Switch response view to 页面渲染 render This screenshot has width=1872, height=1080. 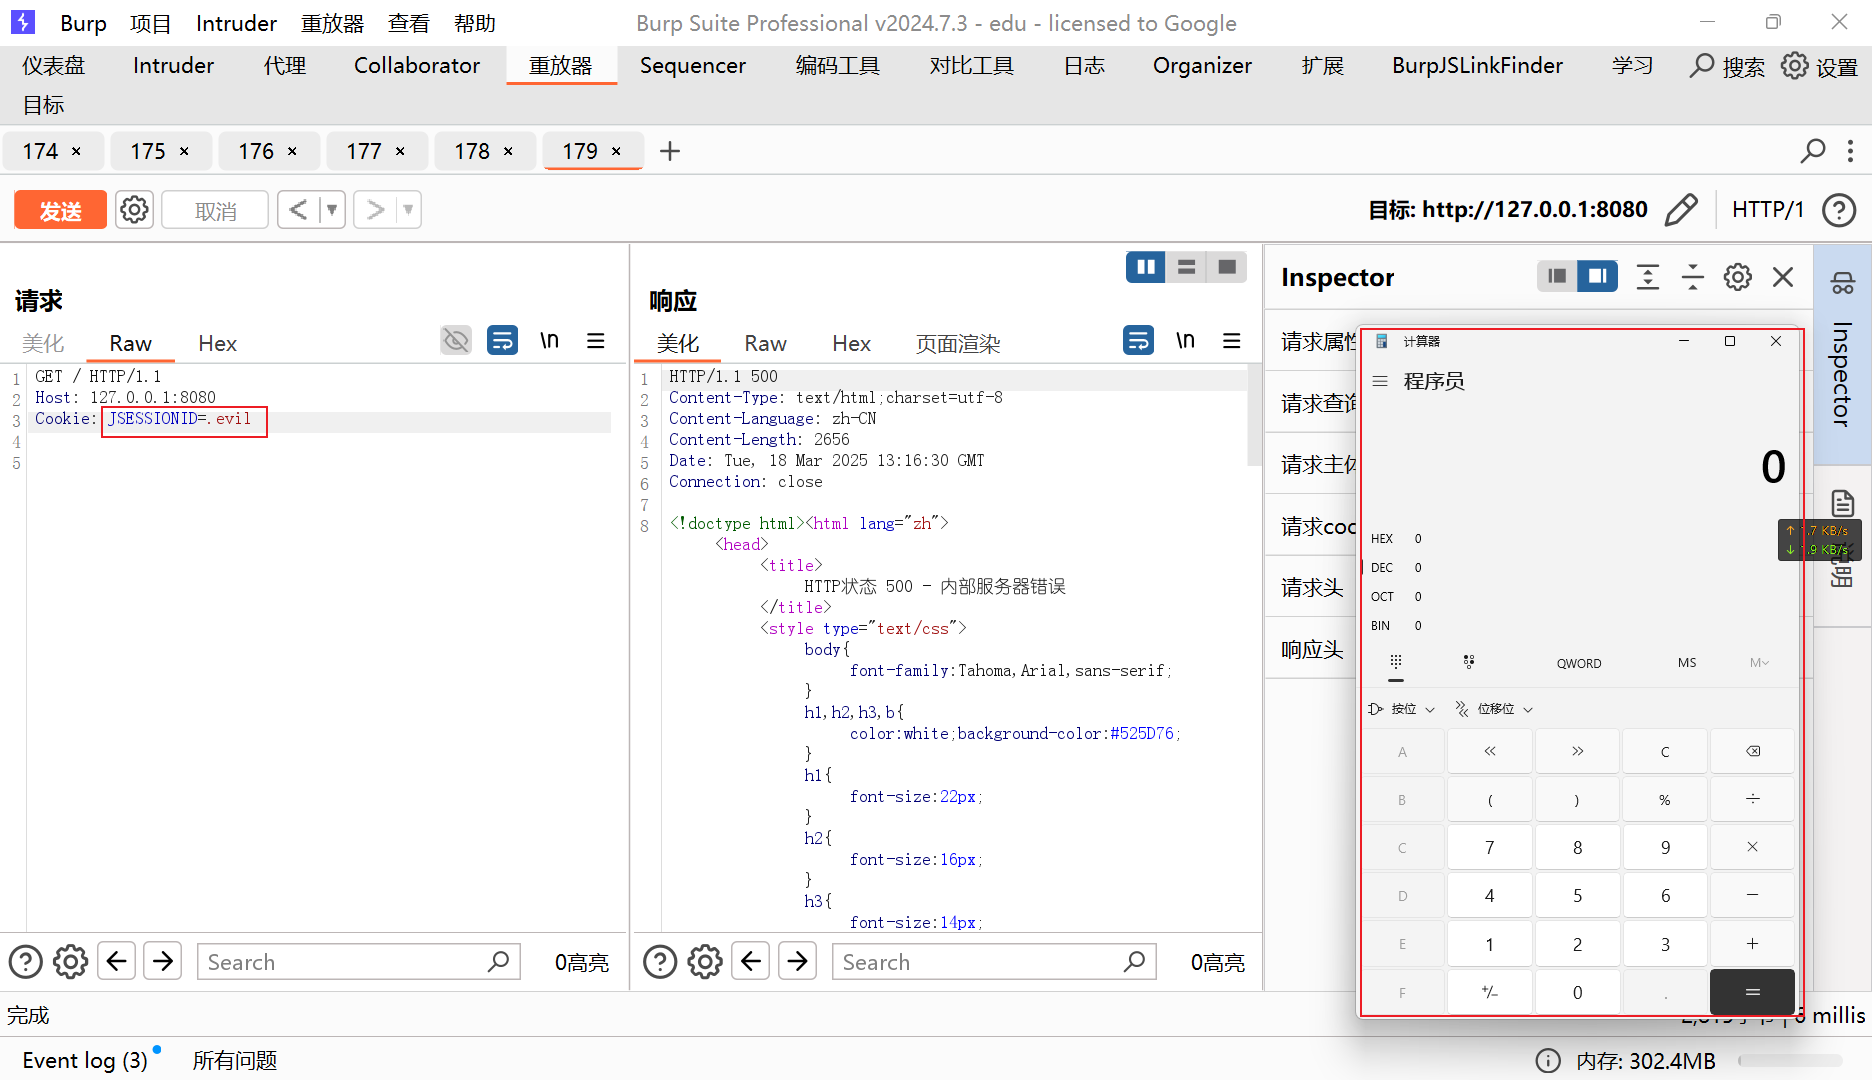[x=958, y=344]
